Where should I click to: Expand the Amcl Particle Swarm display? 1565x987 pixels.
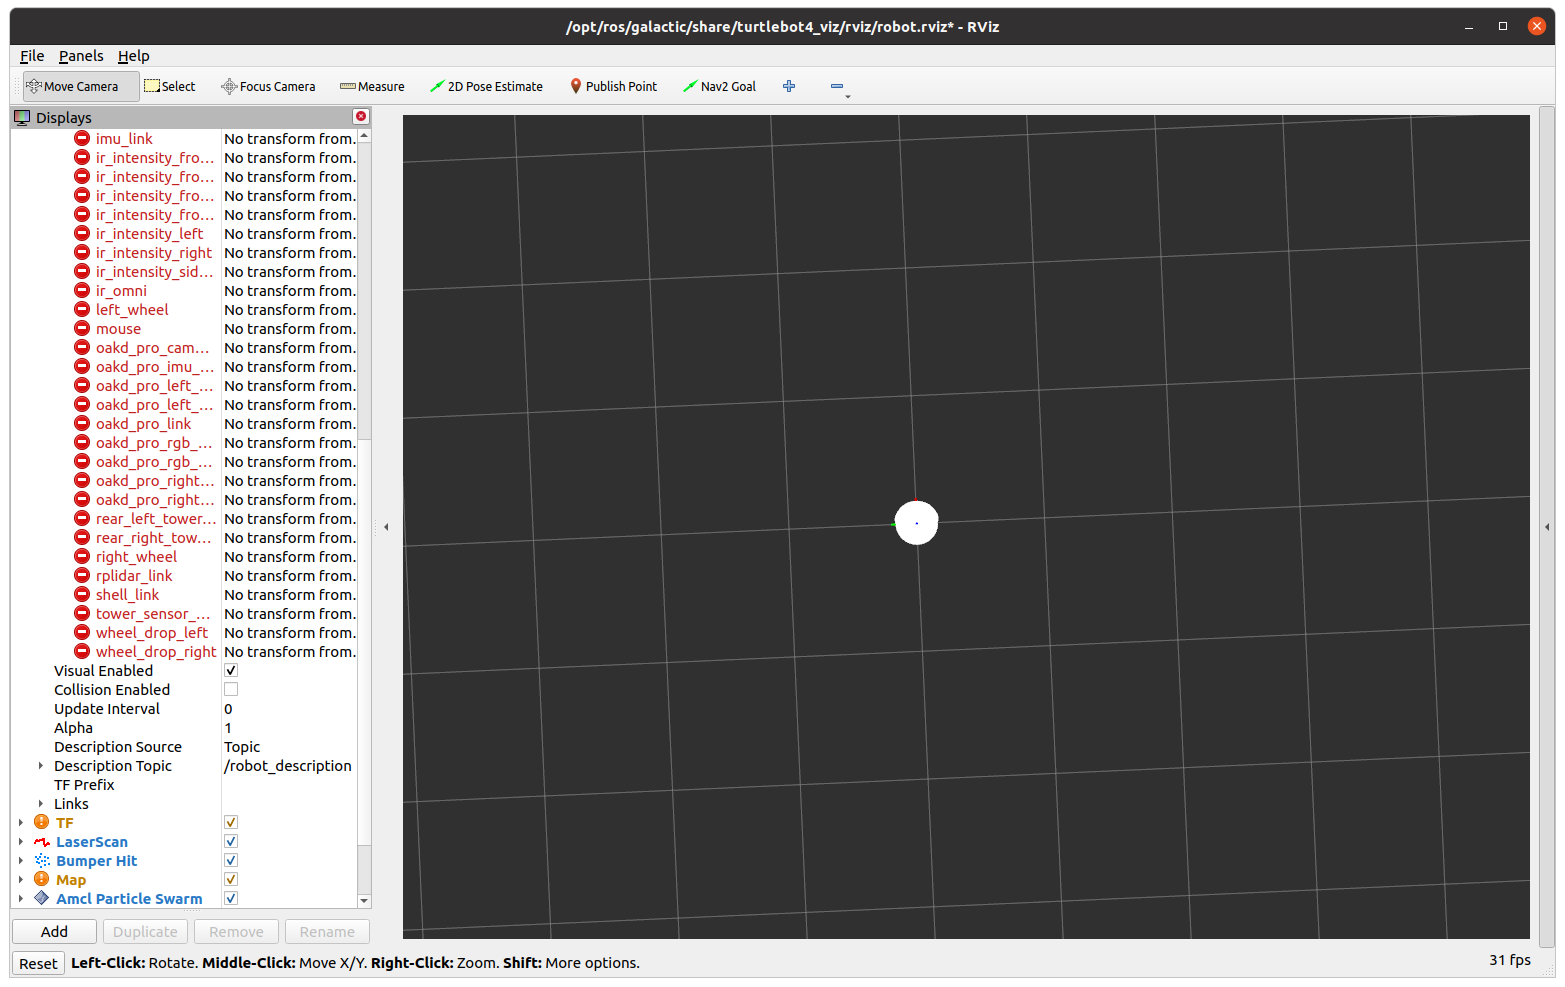point(22,898)
